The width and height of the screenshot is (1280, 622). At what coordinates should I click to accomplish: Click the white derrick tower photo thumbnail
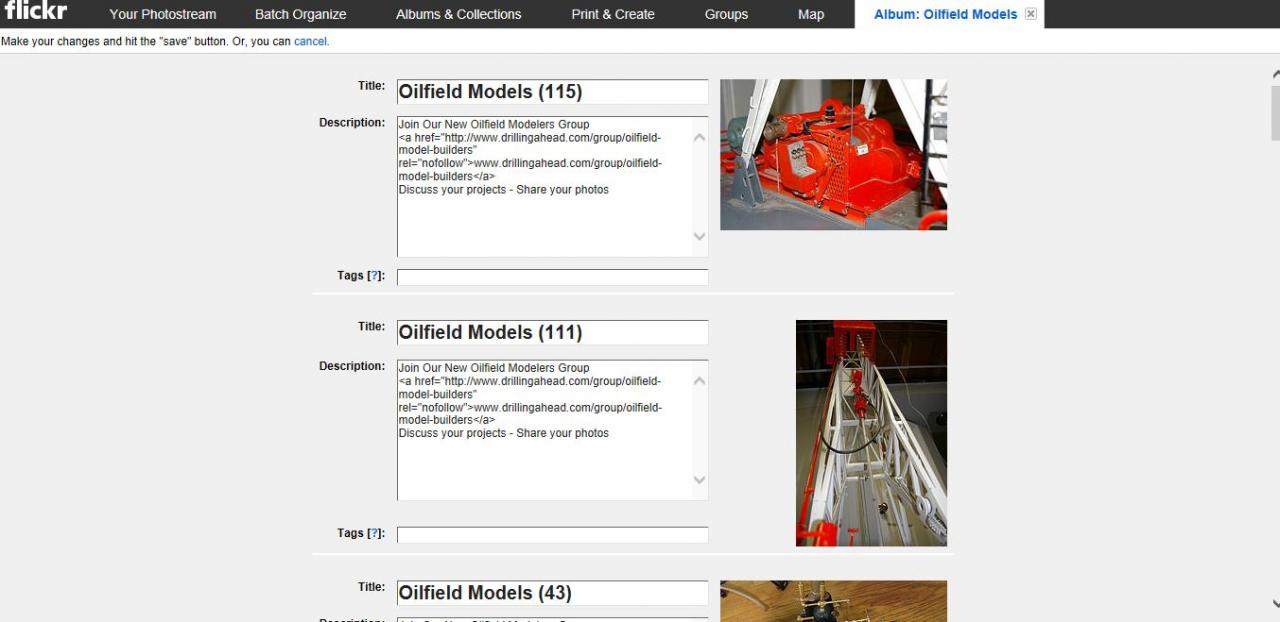871,433
